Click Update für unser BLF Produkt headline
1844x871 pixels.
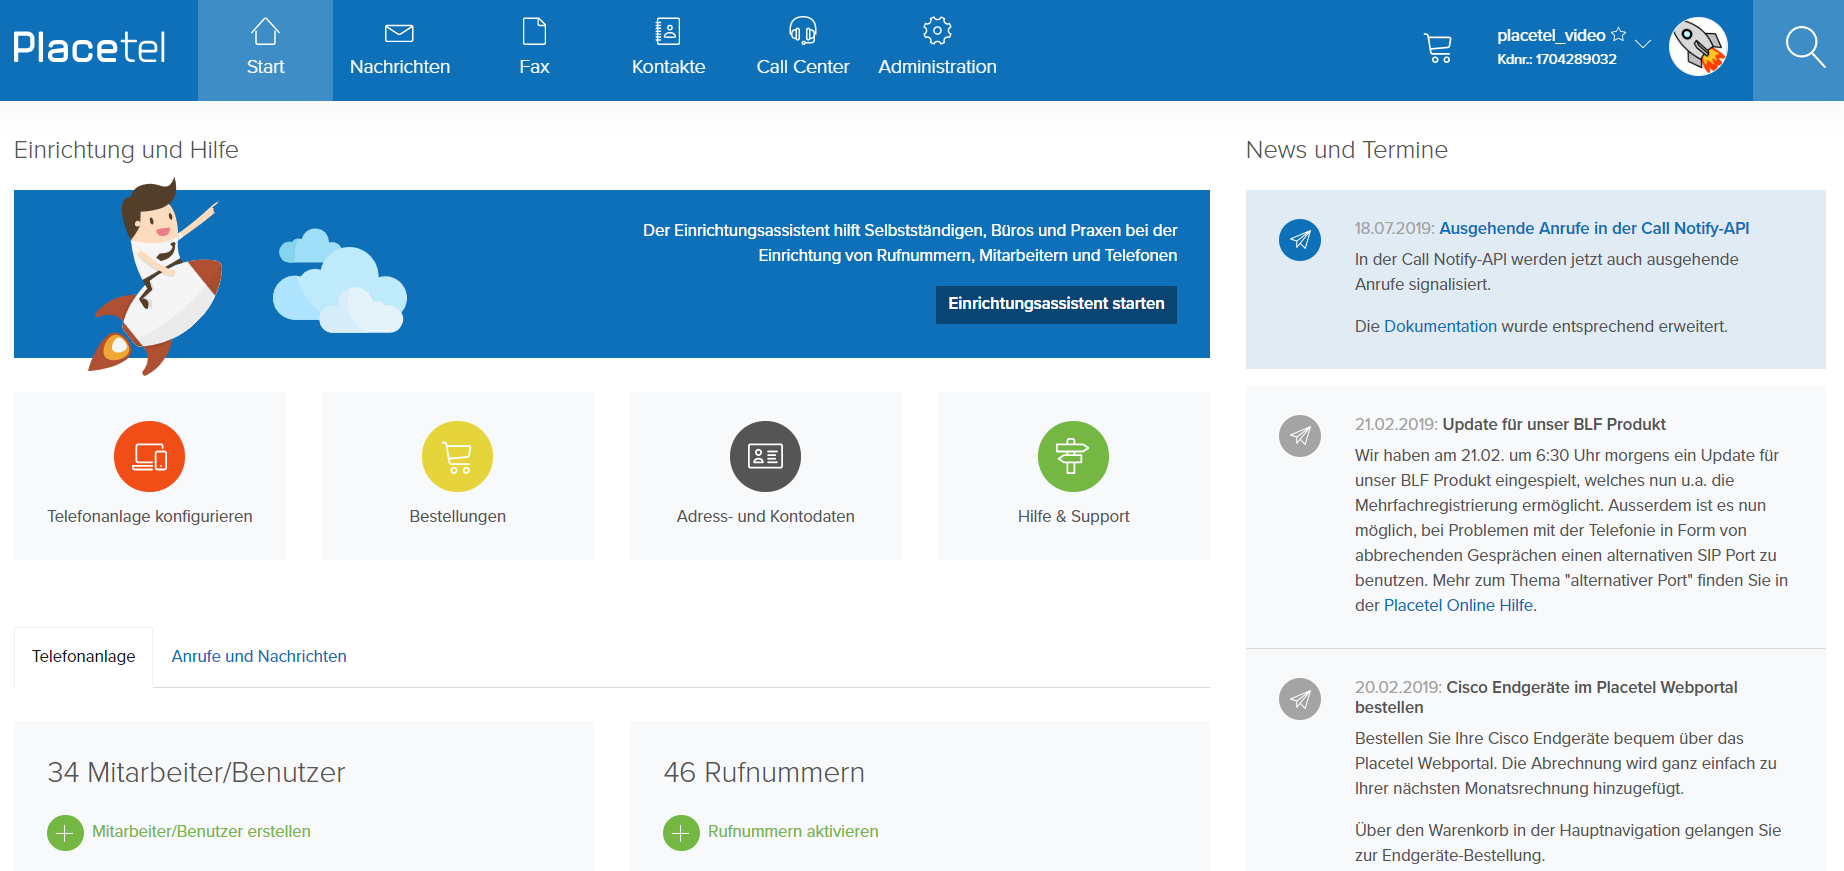click(x=1554, y=424)
